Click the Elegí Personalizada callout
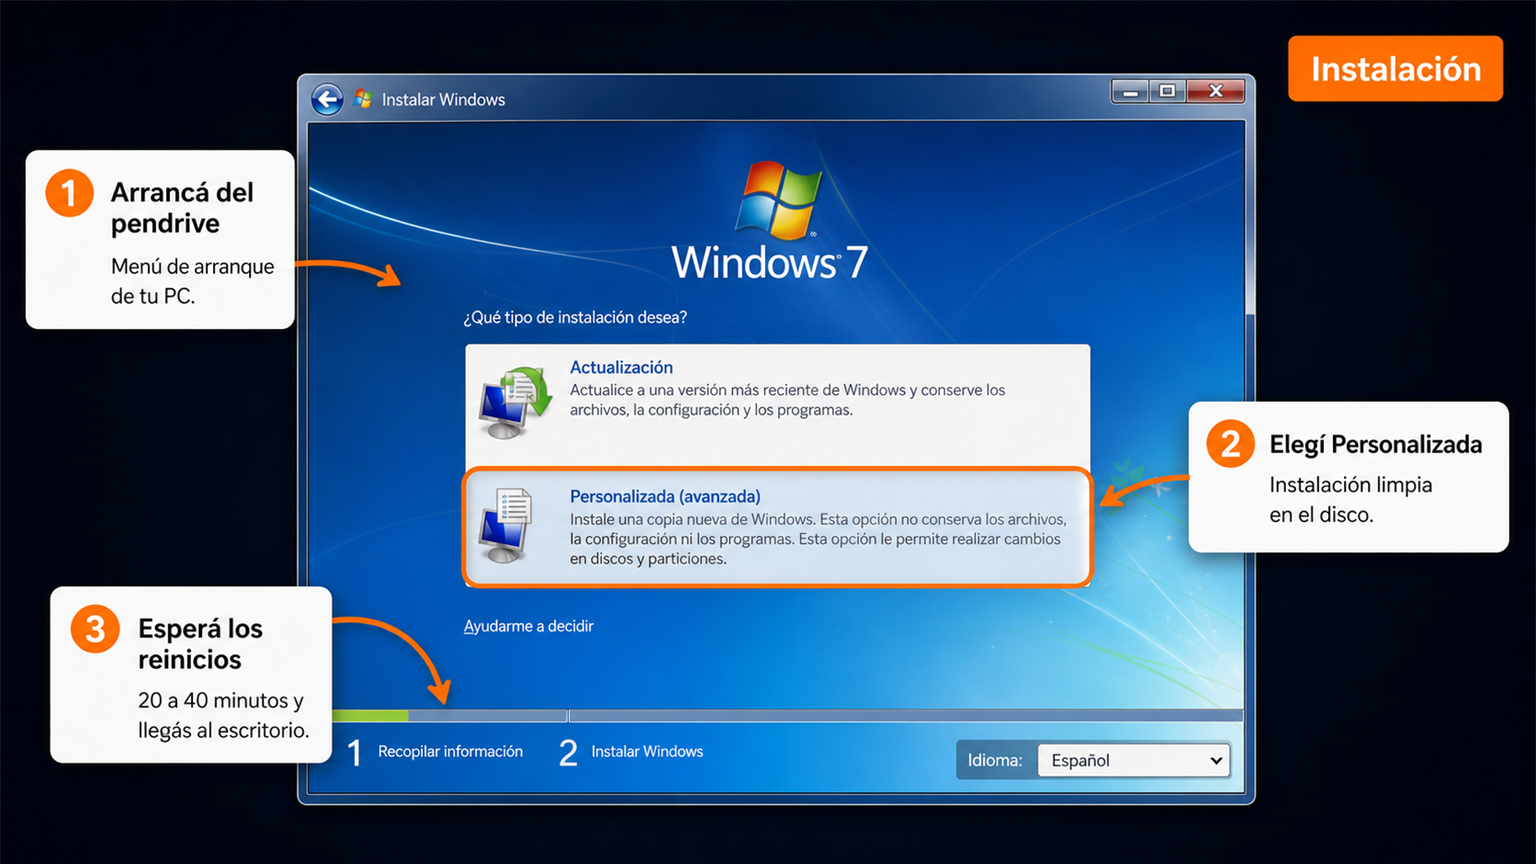 1348,477
